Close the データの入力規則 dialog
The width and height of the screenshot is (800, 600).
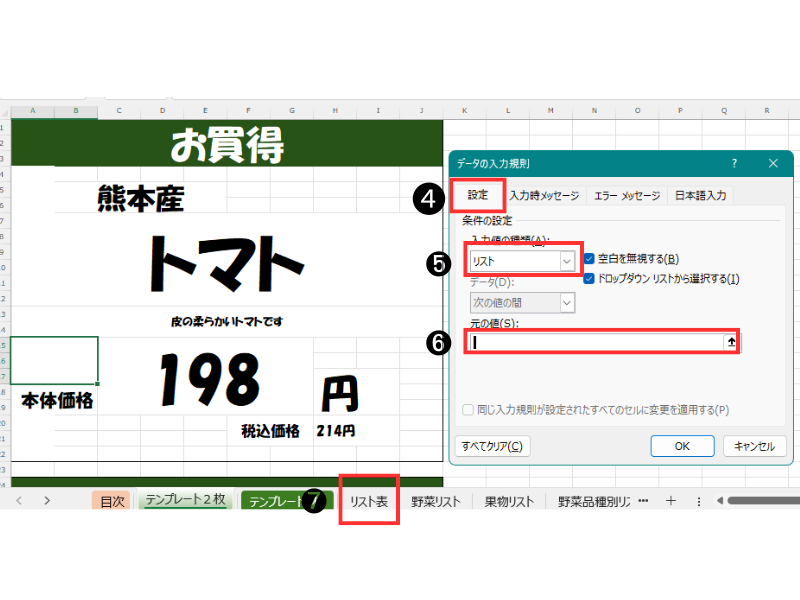(x=773, y=163)
